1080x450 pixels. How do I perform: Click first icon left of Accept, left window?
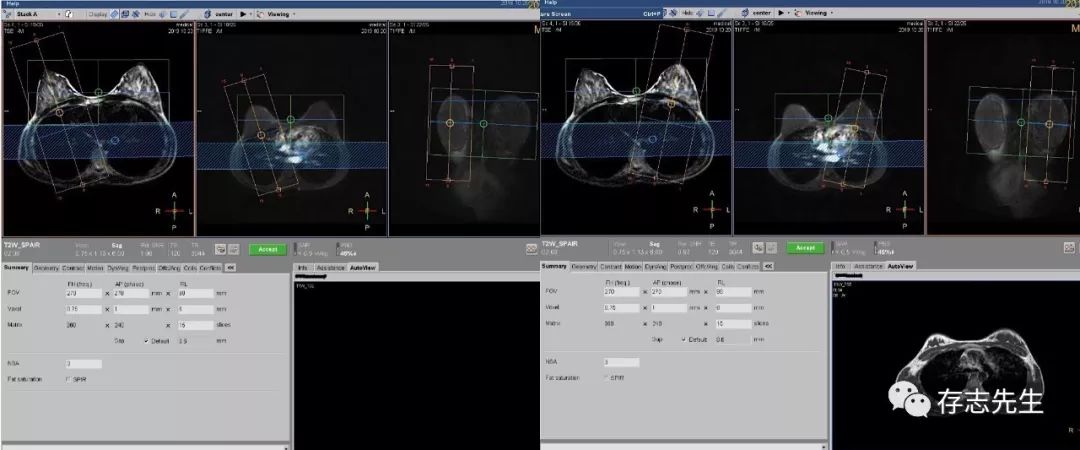233,249
